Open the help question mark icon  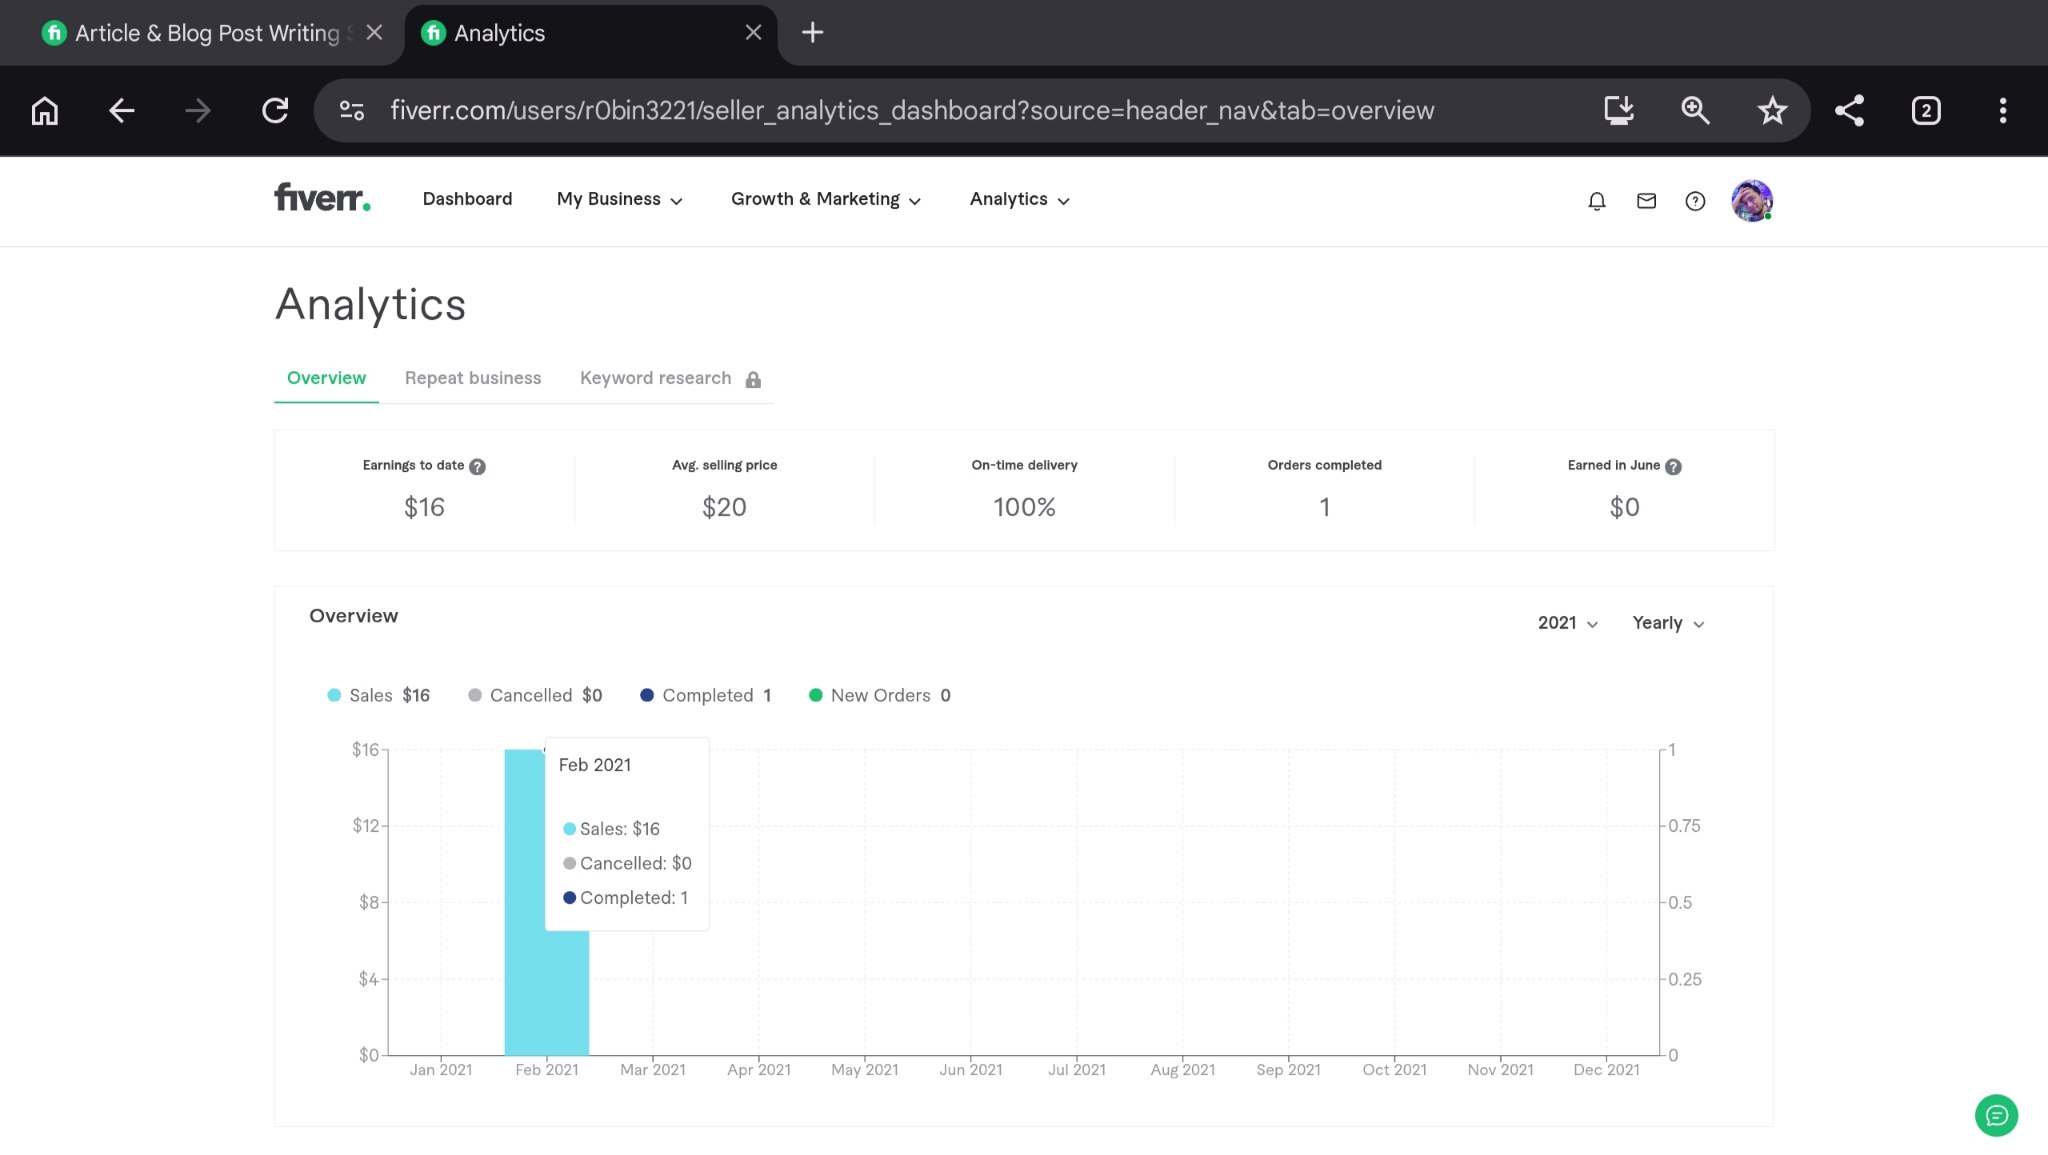coord(1695,201)
